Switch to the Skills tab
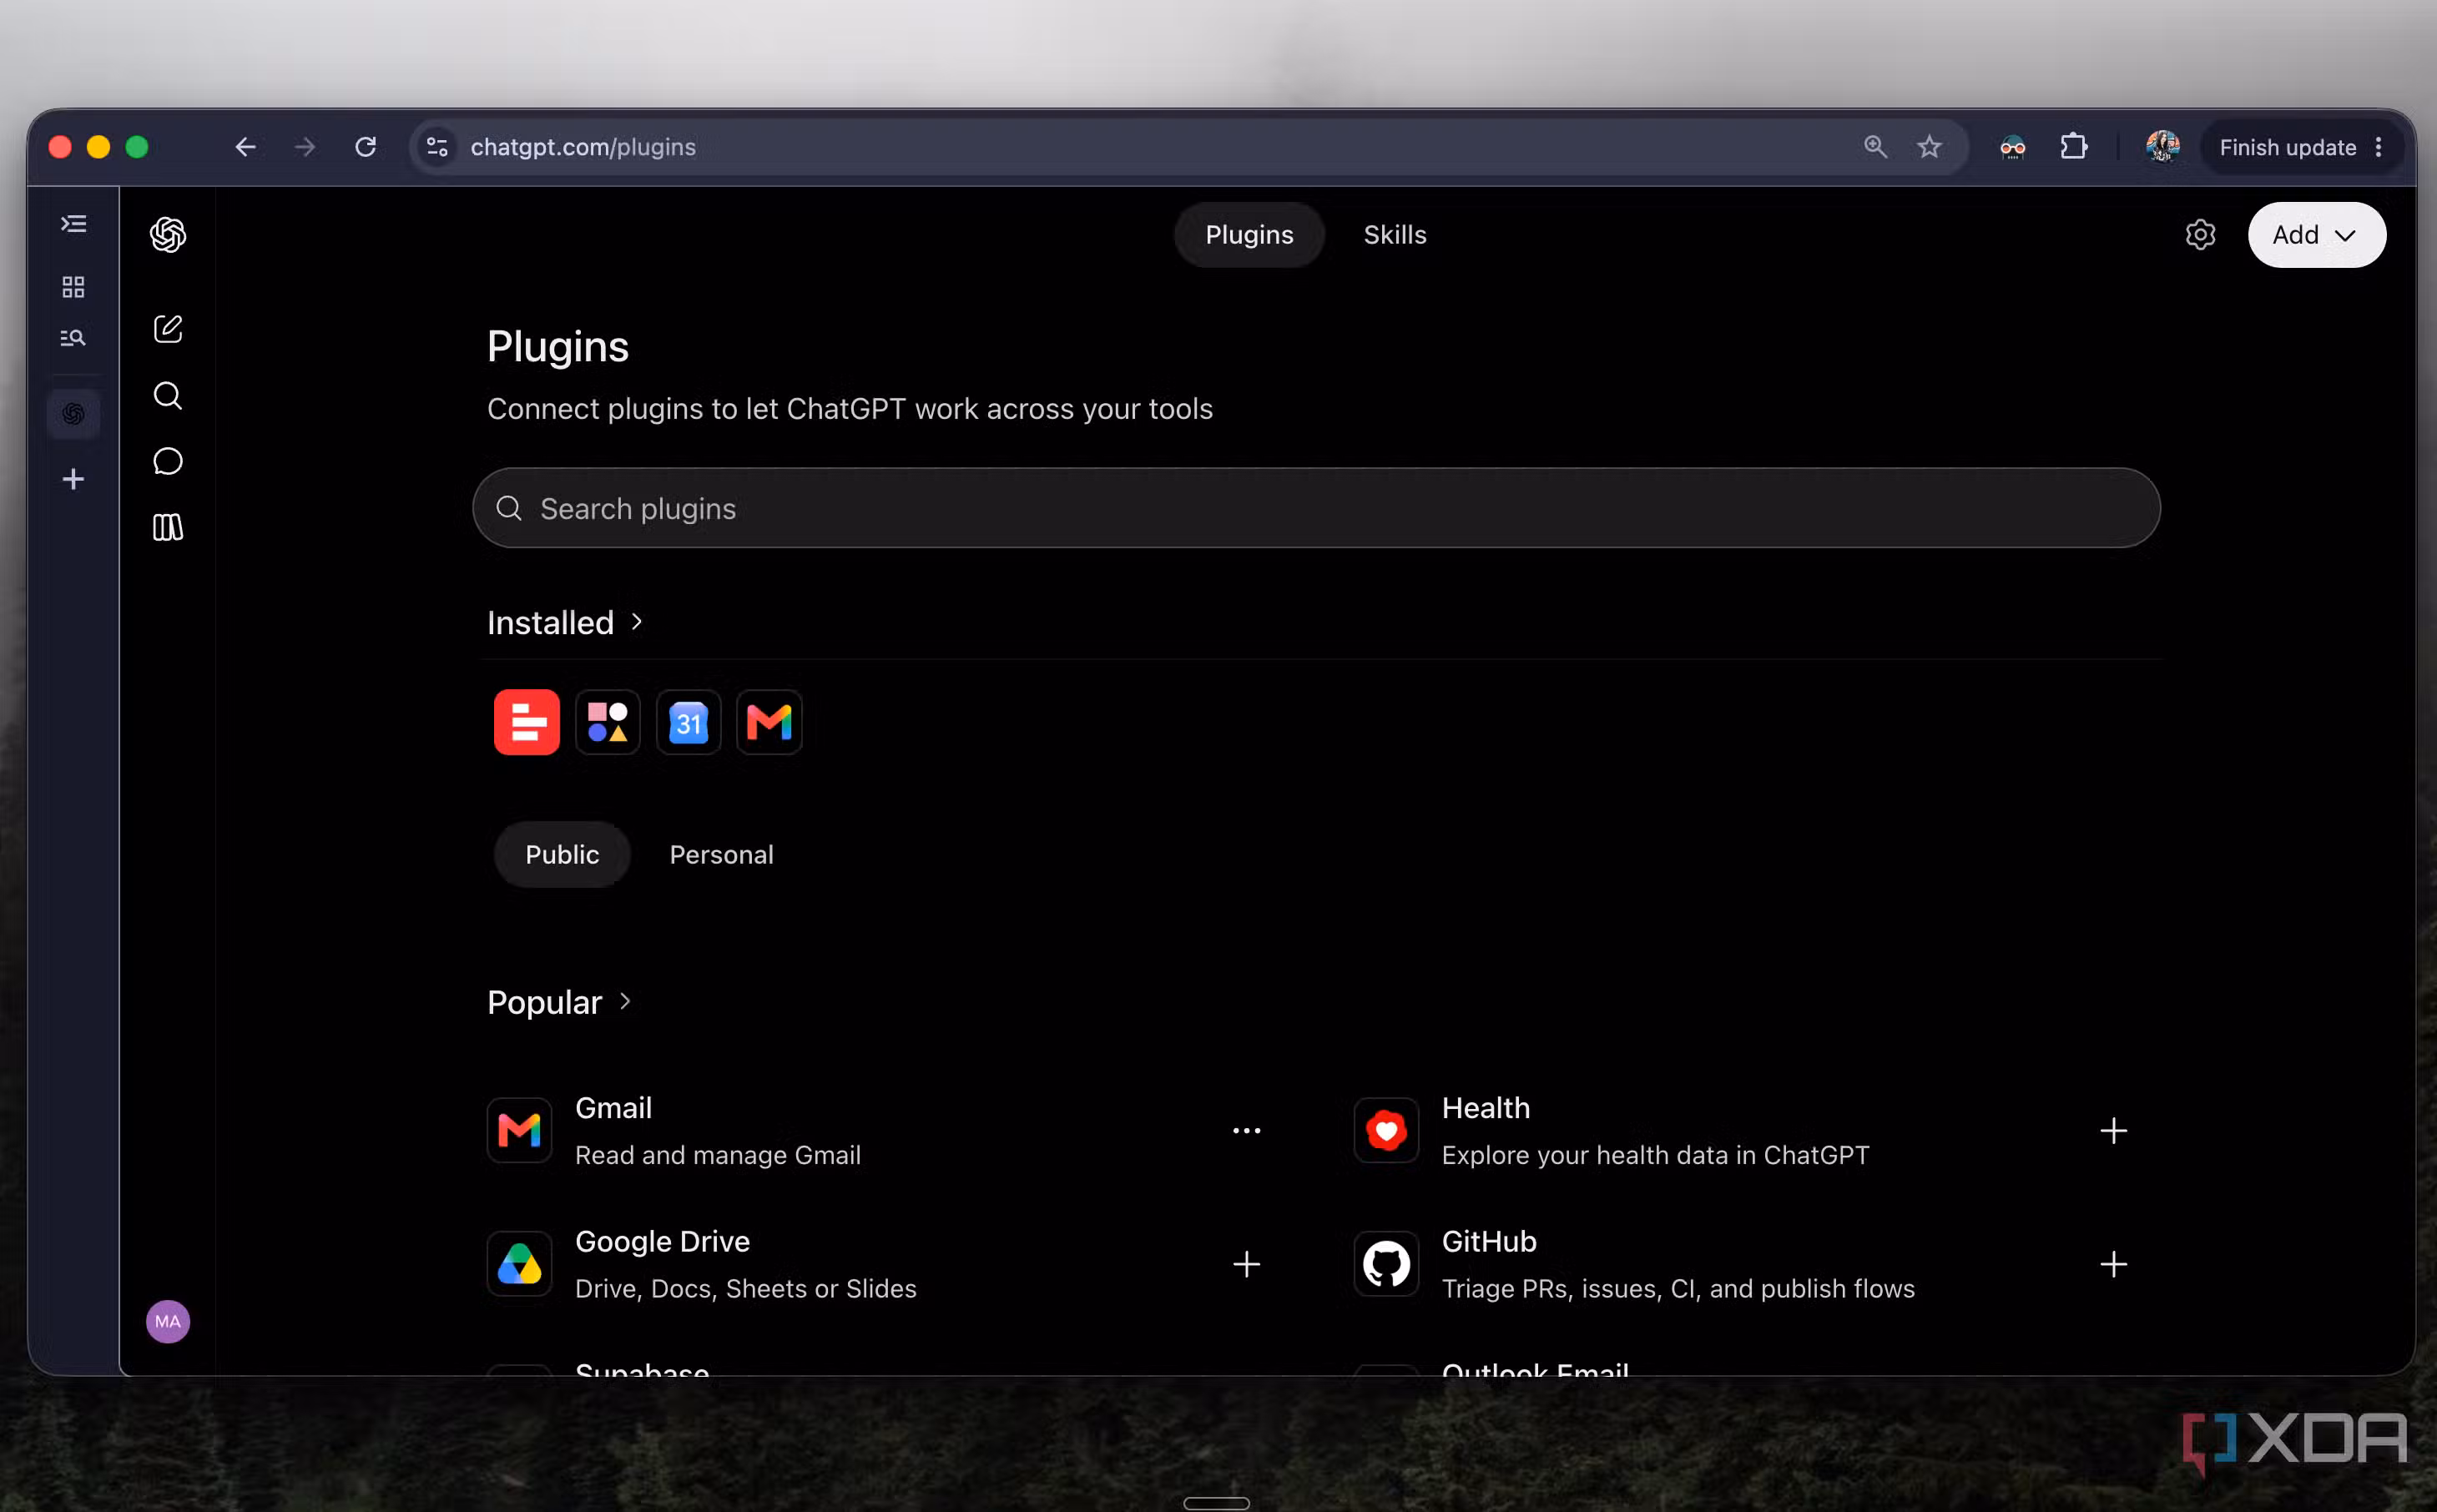The image size is (2437, 1512). (x=1395, y=235)
